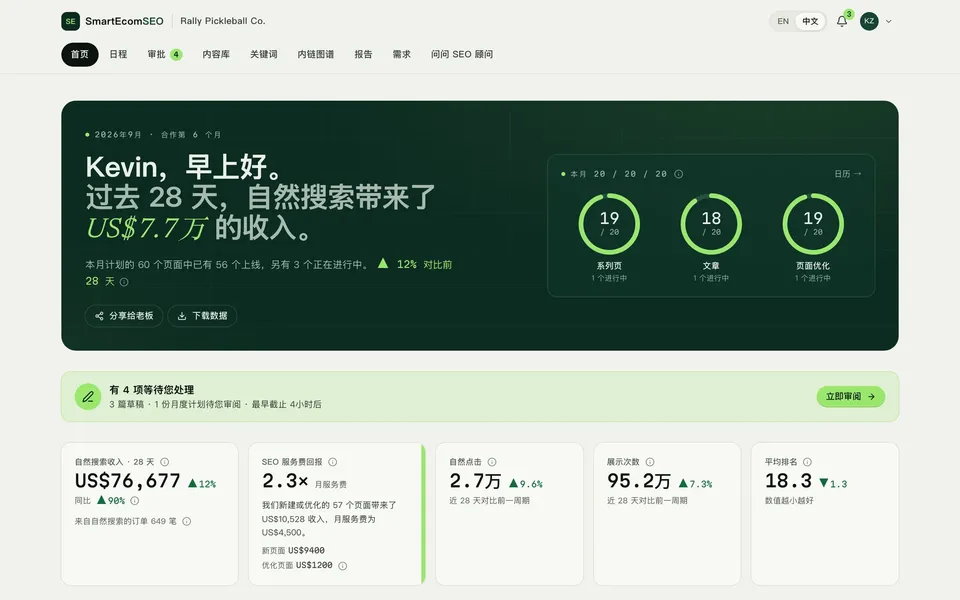Click the 审批 badge showing 4
The height and width of the screenshot is (600, 960).
(176, 54)
